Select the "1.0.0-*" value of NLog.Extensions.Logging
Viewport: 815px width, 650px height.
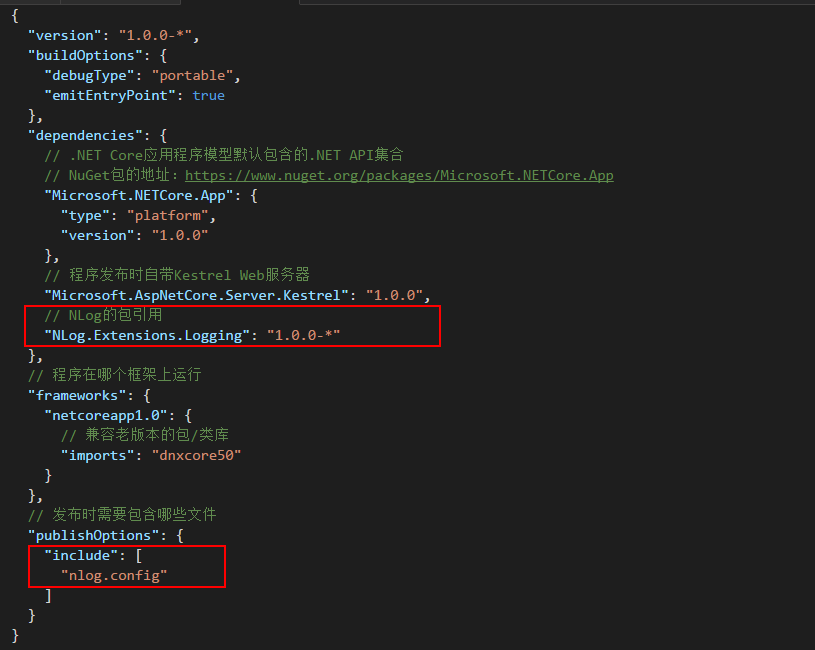pos(304,336)
